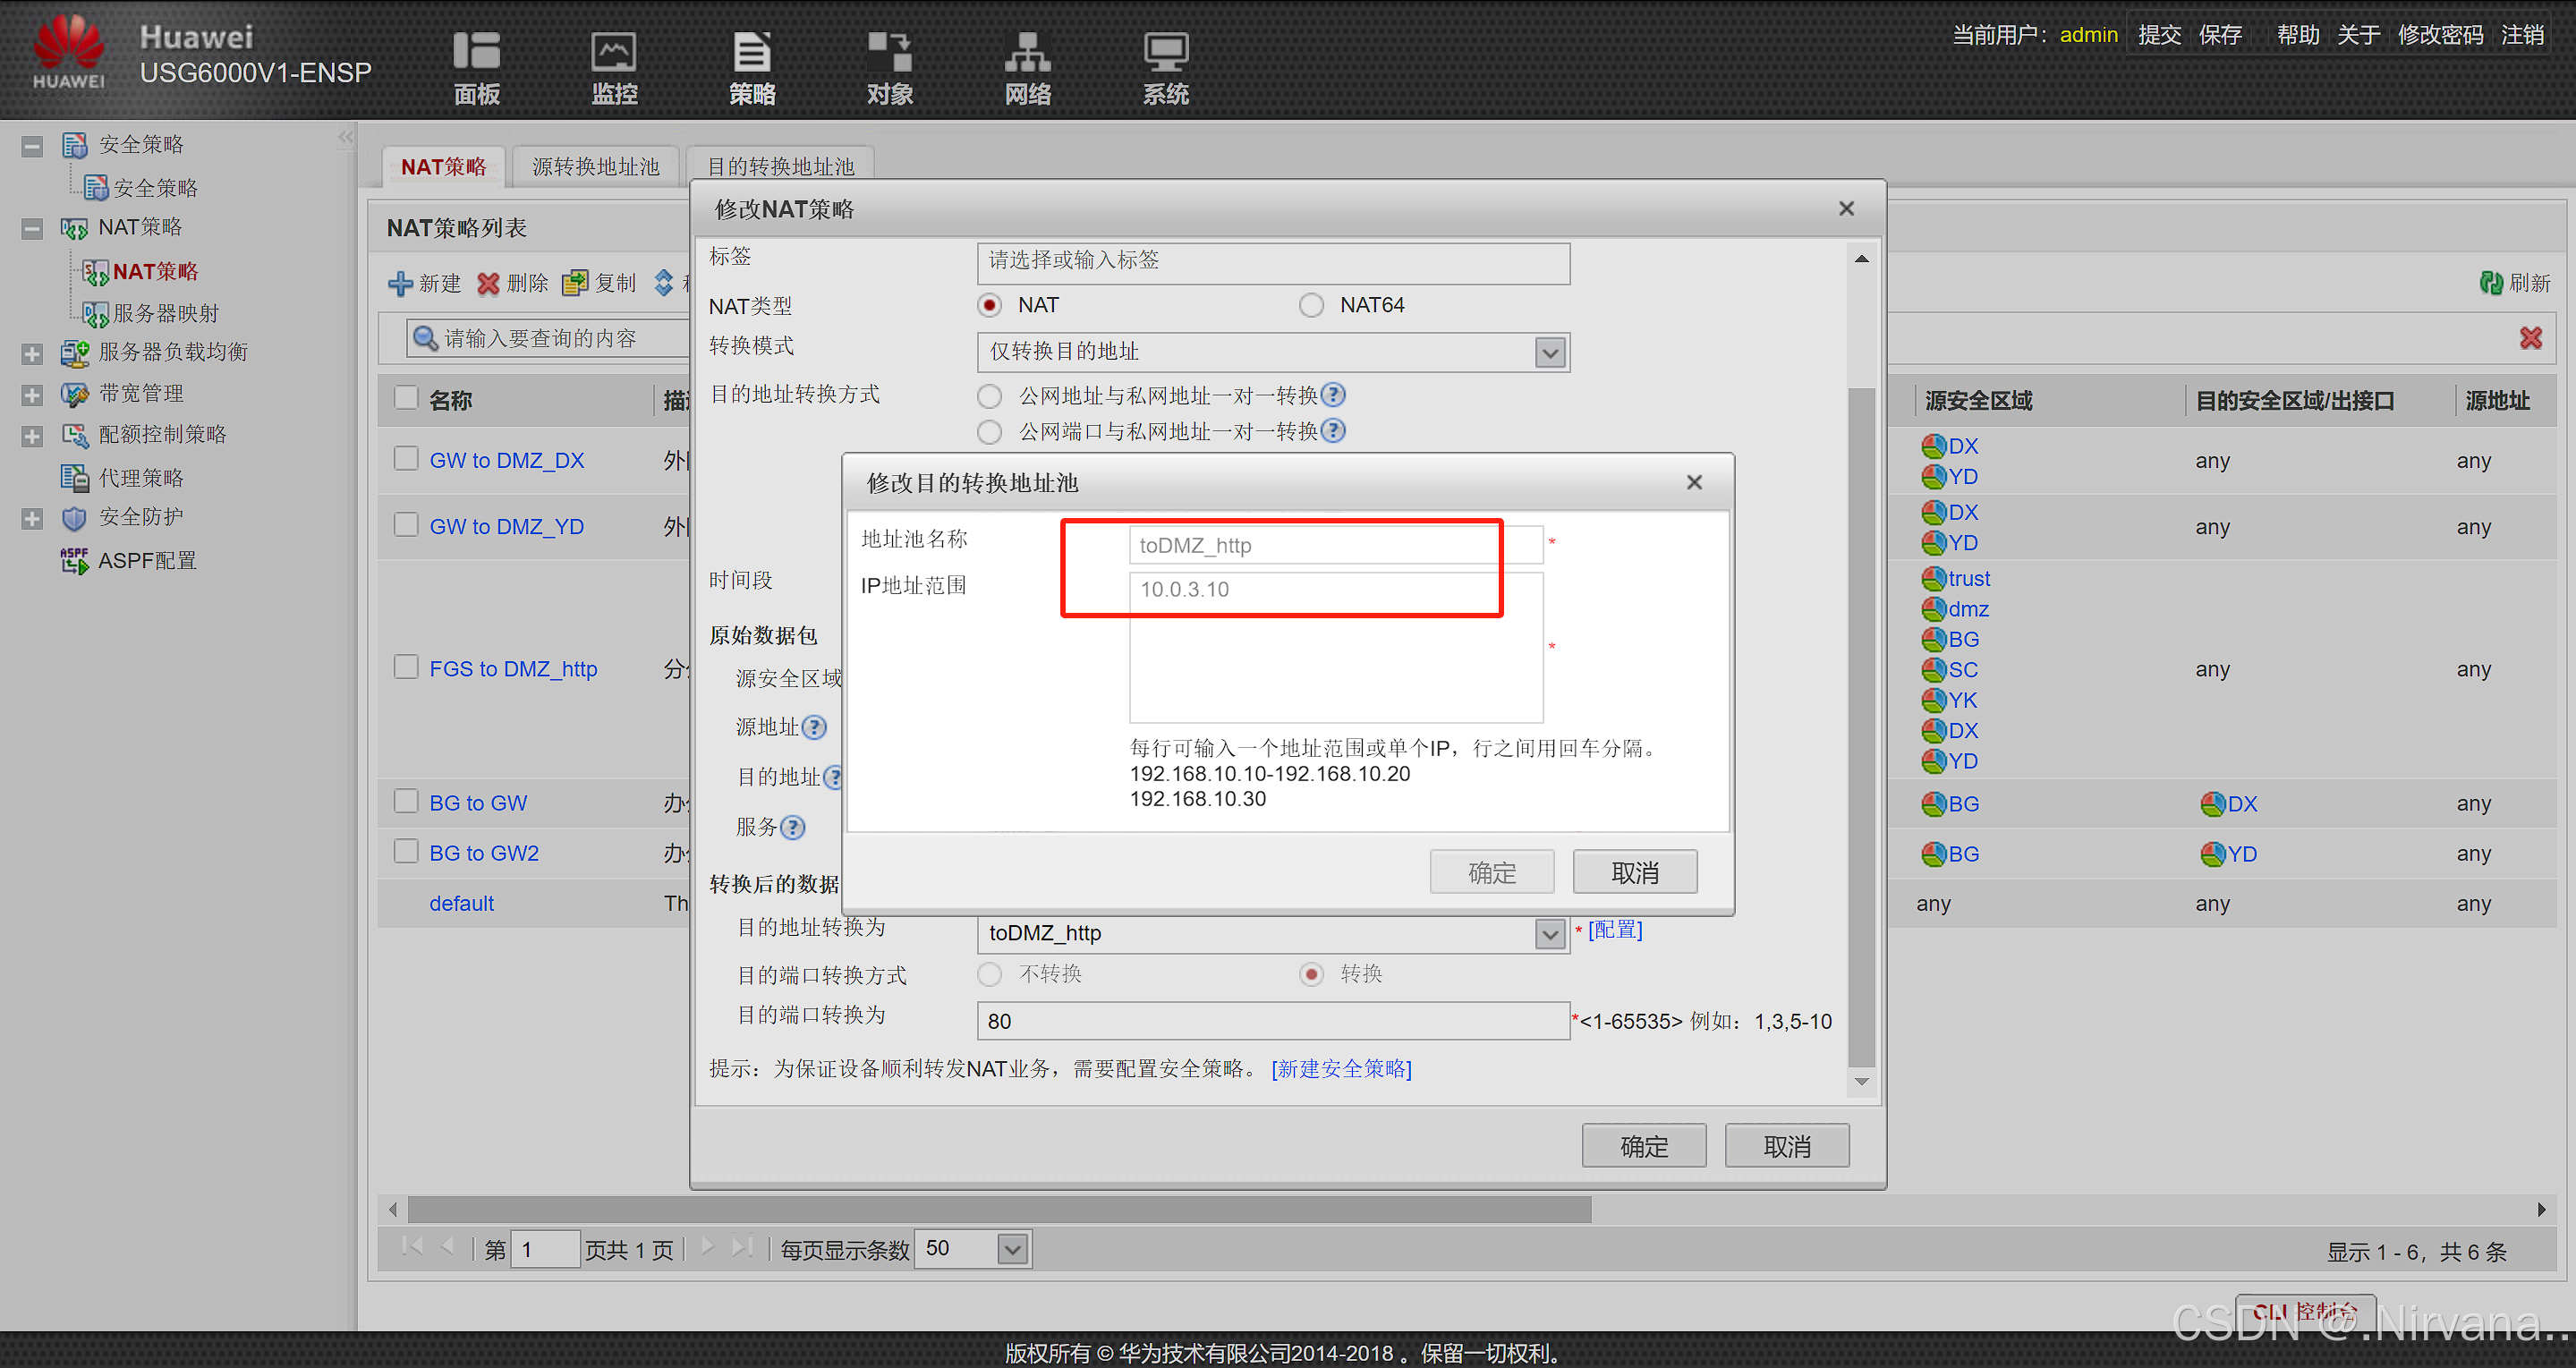Click the 安全防护 shield icon
2576x1368 pixels.
click(74, 517)
